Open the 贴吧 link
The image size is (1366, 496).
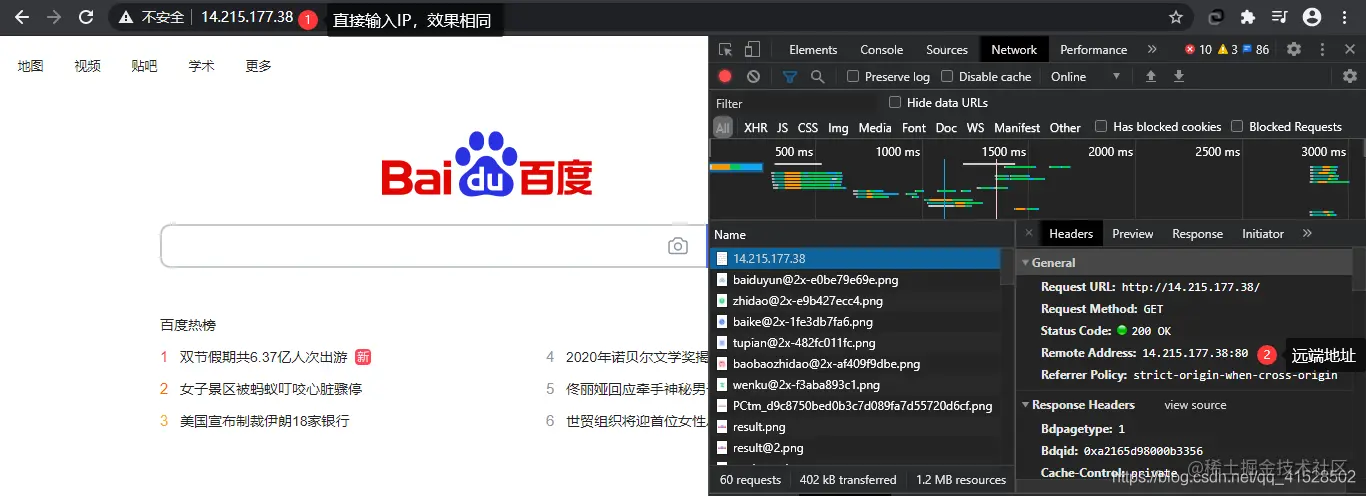[x=144, y=65]
